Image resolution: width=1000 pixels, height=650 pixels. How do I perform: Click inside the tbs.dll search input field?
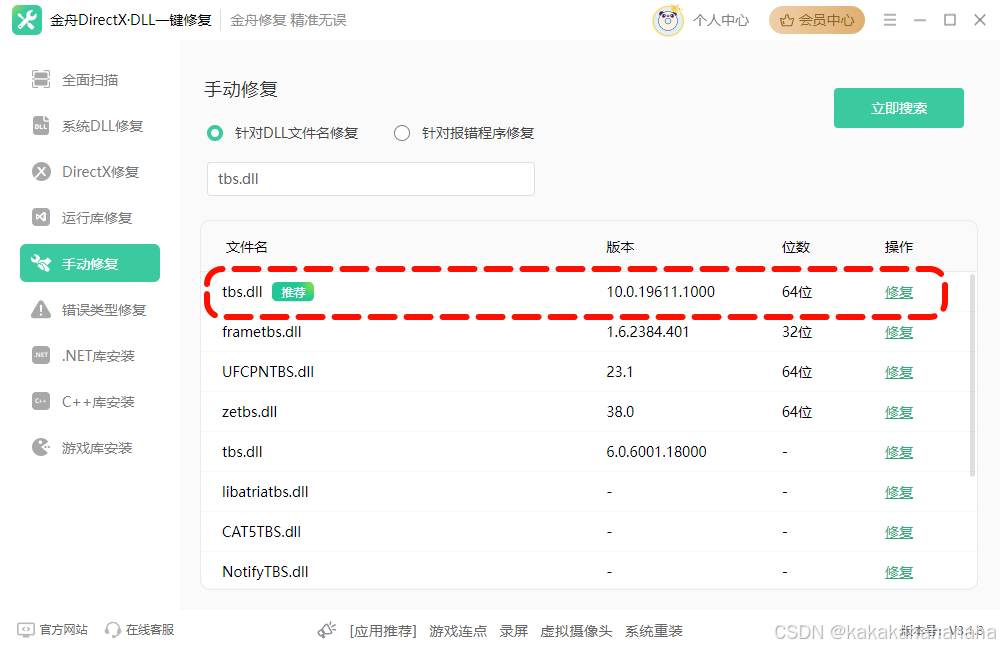coord(370,178)
